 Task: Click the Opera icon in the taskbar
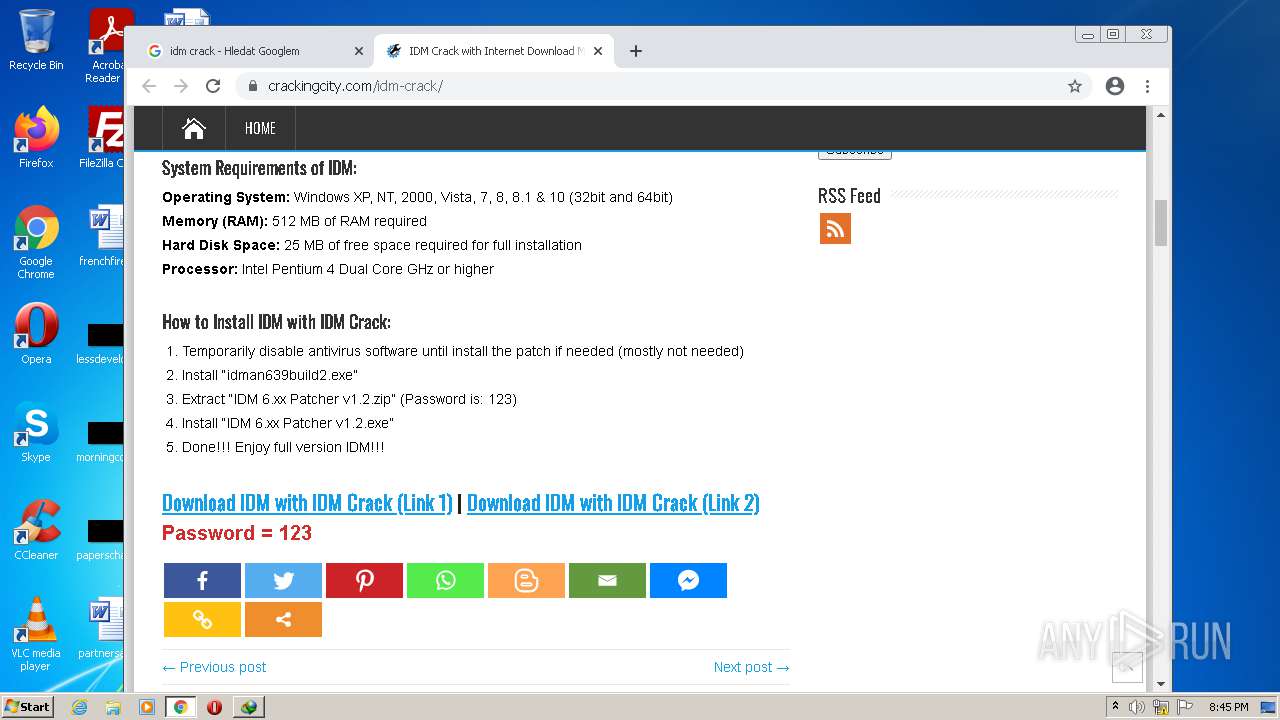[214, 707]
